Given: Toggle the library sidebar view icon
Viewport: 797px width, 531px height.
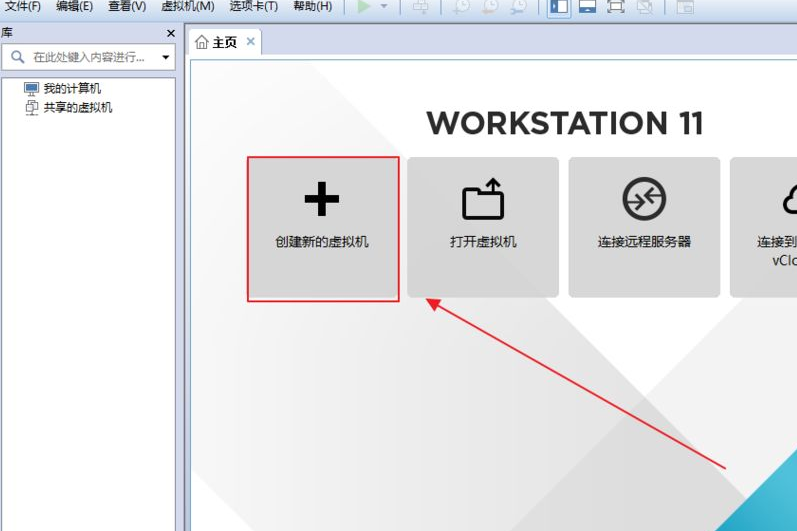Looking at the screenshot, I should 559,7.
